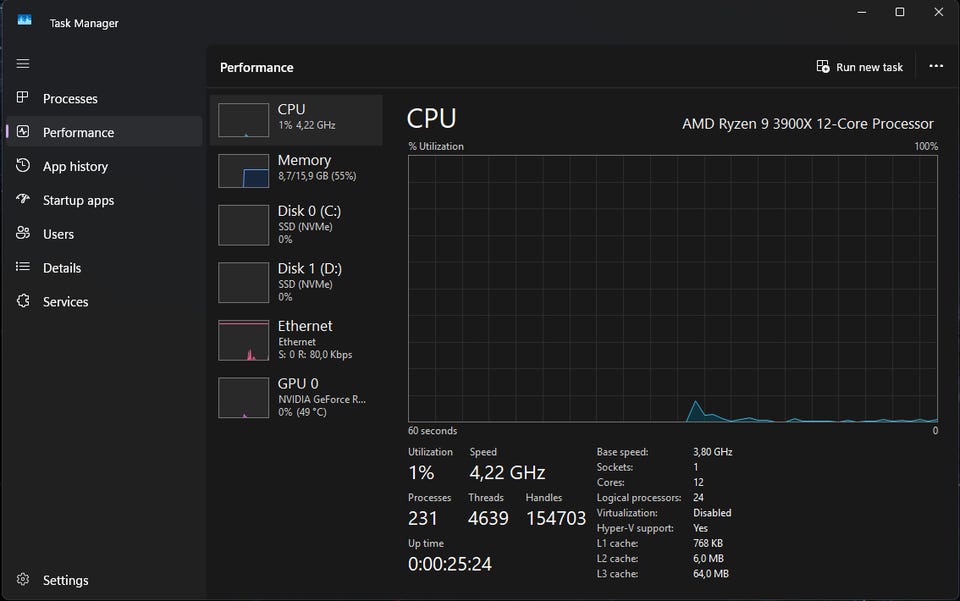Click the Run new task button
Viewport: 960px width, 601px height.
pyautogui.click(x=860, y=67)
